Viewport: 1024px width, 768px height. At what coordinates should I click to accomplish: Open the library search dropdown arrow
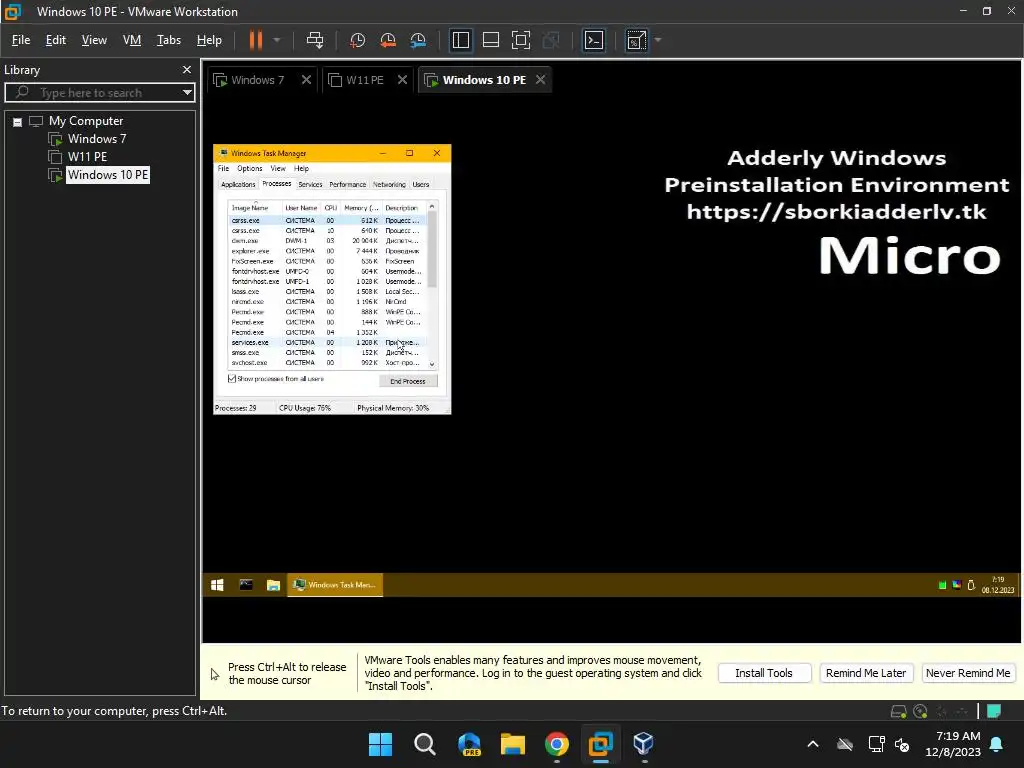tap(187, 93)
